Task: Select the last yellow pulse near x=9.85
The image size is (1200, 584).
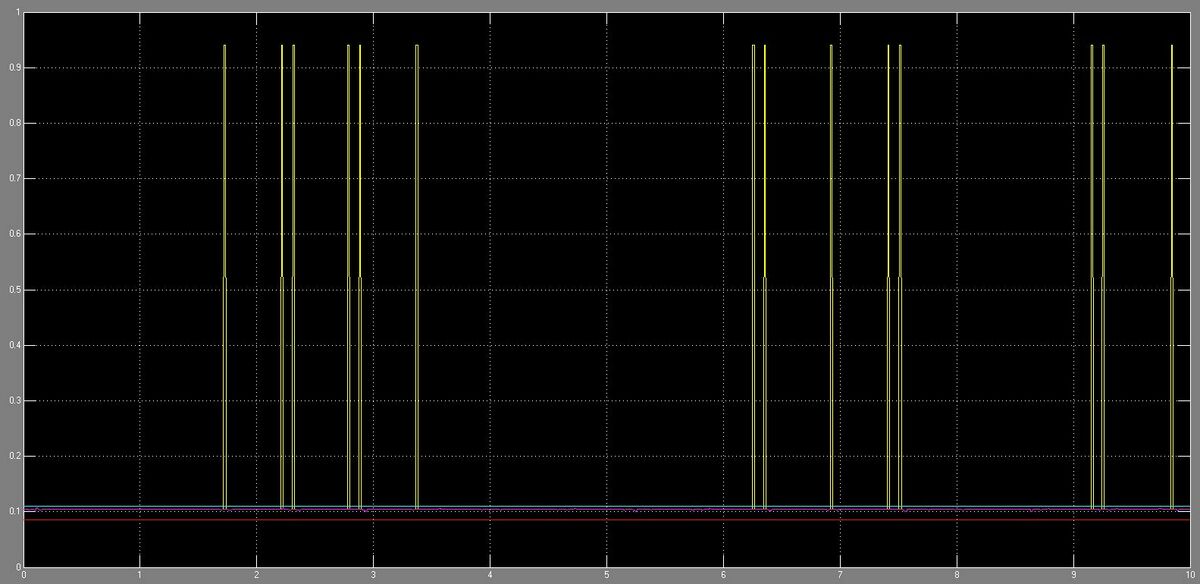Action: click(x=1172, y=200)
